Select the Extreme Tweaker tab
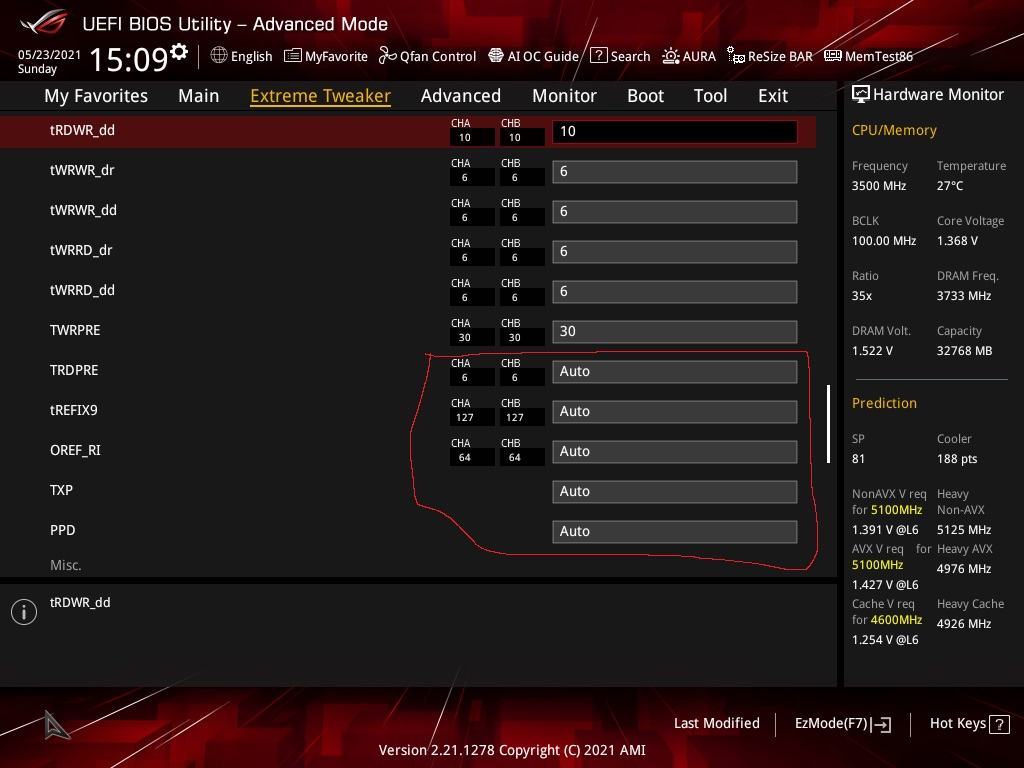 coord(321,96)
